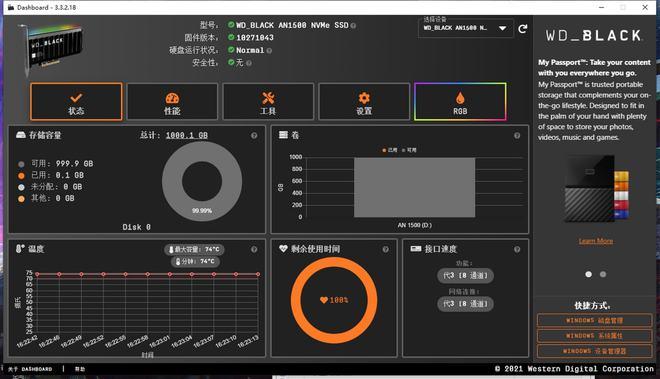Click the last temperature point at 16:23:13

pos(258,274)
